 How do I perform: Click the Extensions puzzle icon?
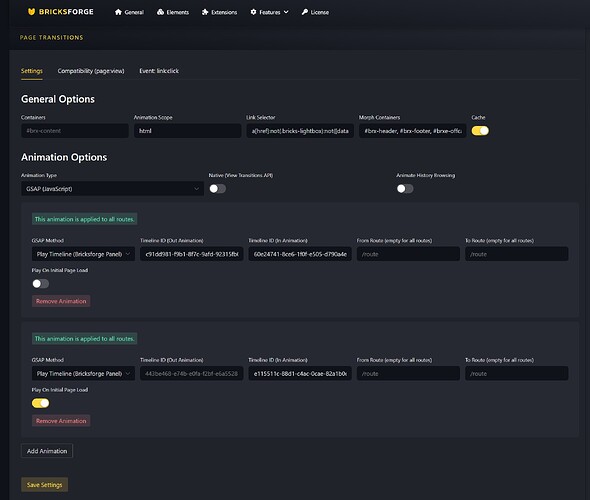(205, 12)
